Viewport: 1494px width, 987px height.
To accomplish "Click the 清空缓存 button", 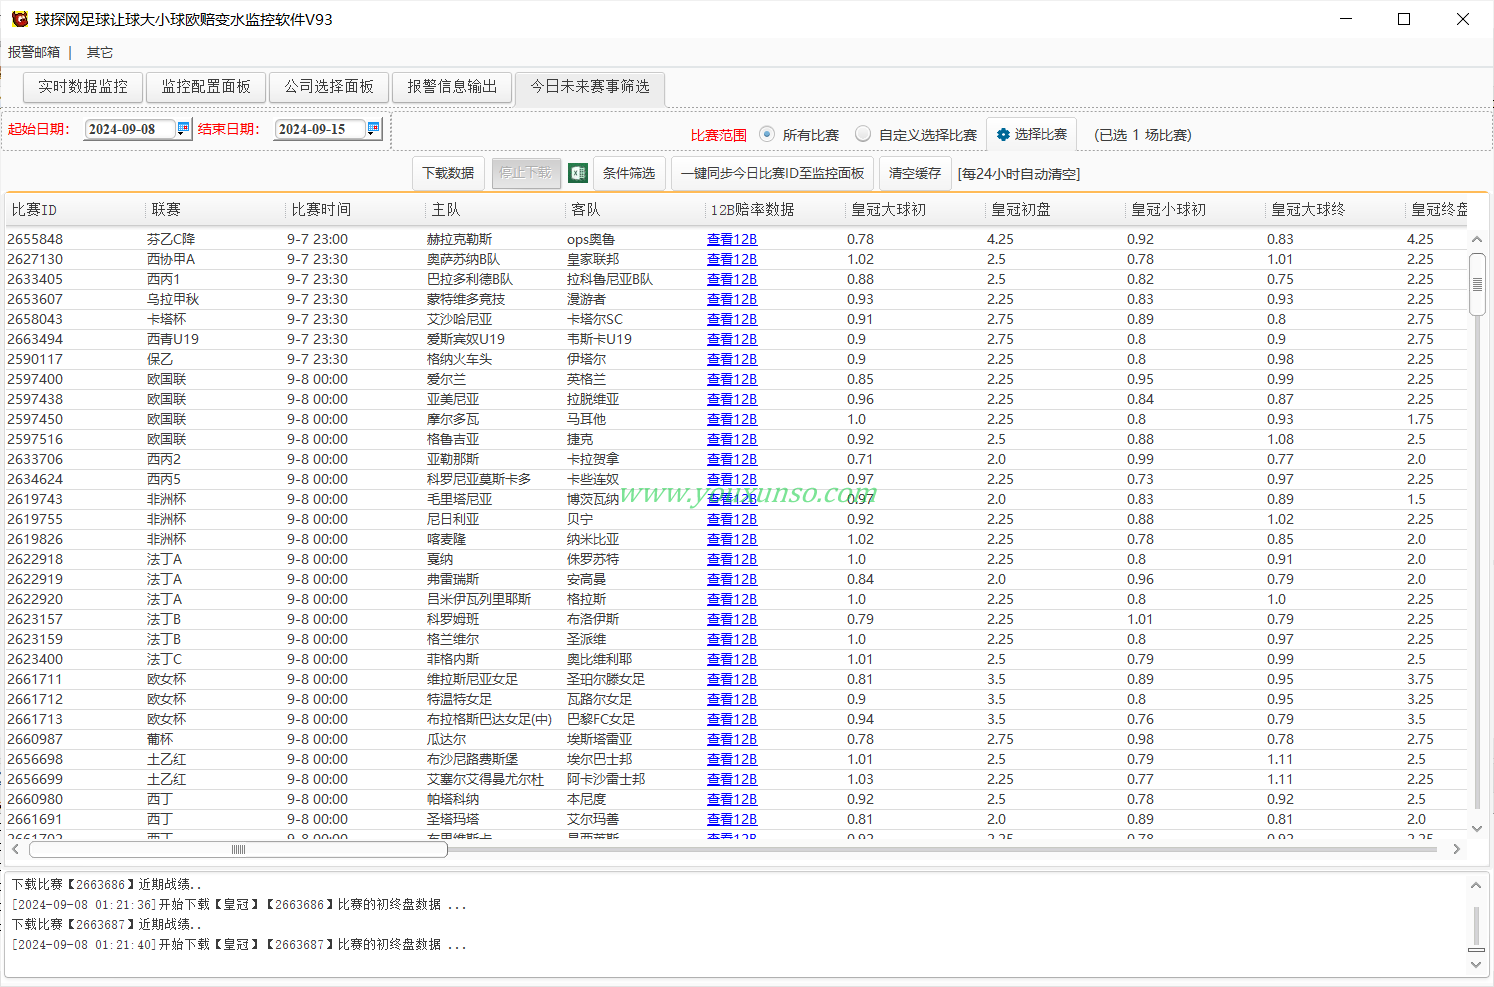I will point(915,173).
